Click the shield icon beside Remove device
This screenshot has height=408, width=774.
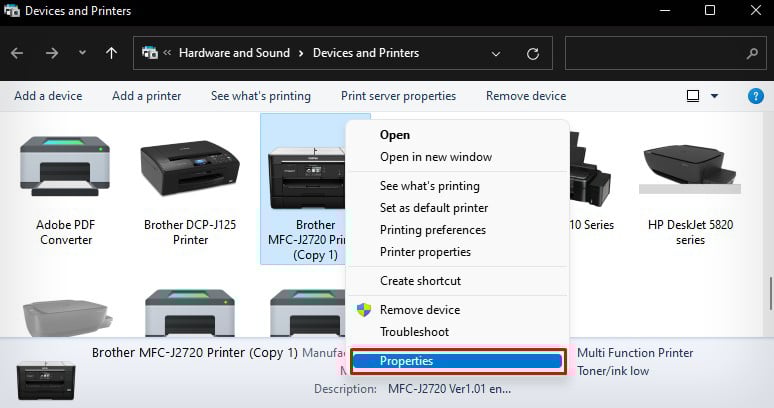click(x=364, y=310)
